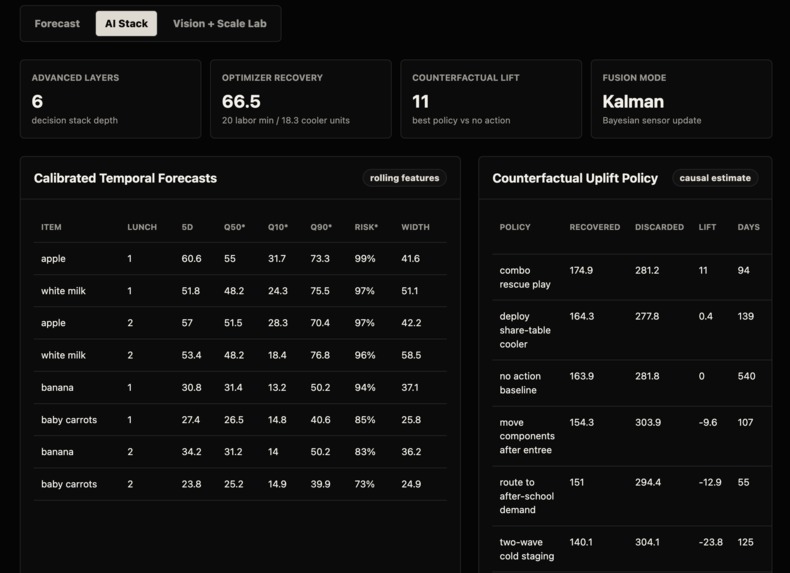The width and height of the screenshot is (790, 573).
Task: Select the white milk row with 96% risk
Action: [x=240, y=355]
